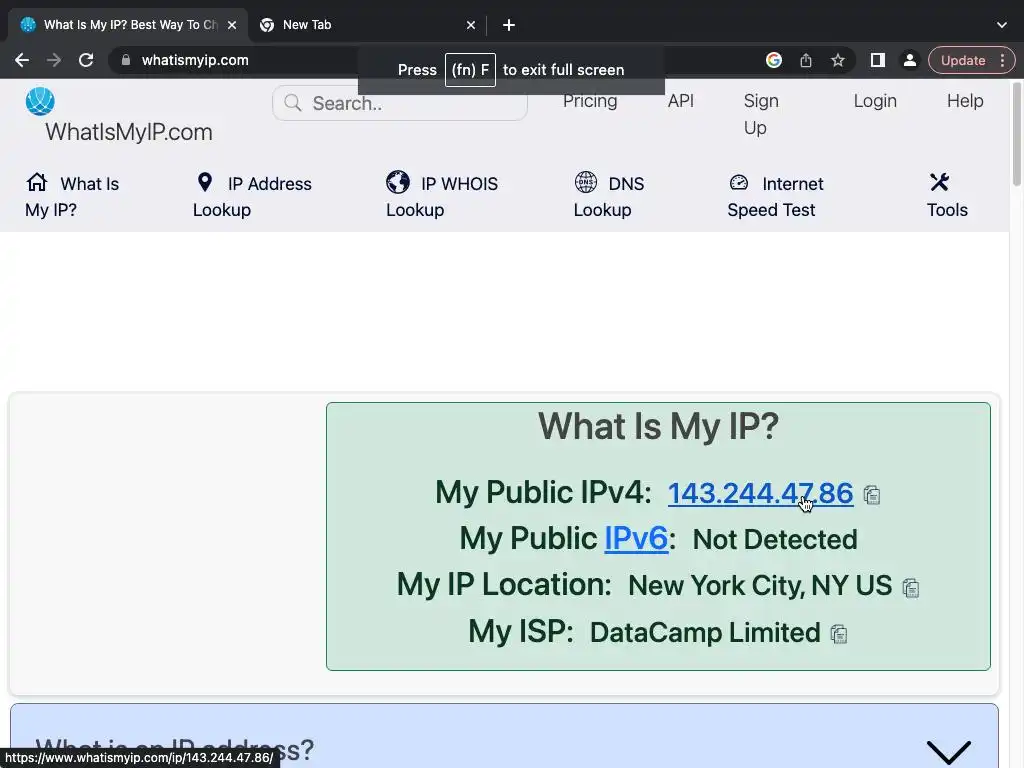Click the wrench Tools icon
The image size is (1024, 768).
pyautogui.click(x=939, y=182)
